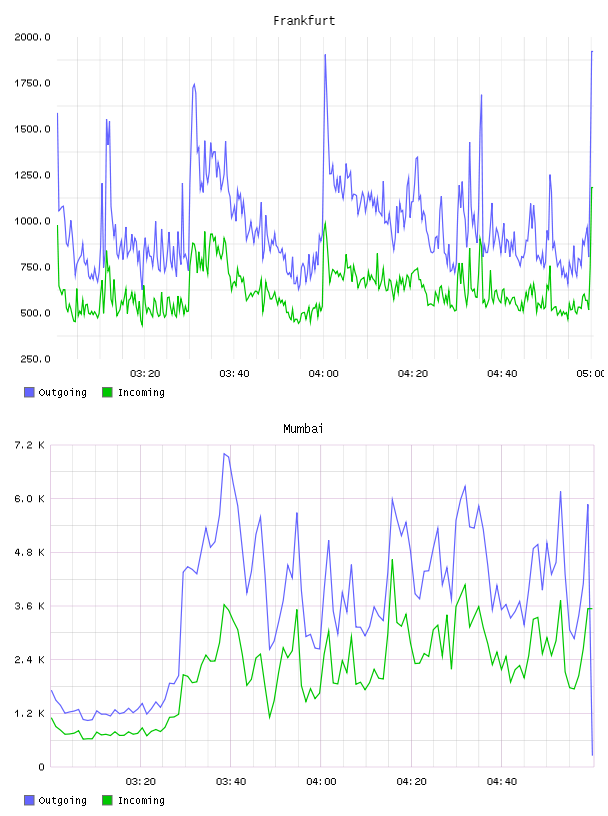Screen dimensions: 608x816
Task: Click the Mumbai outgoing peak near 03:40
Action: tap(224, 454)
